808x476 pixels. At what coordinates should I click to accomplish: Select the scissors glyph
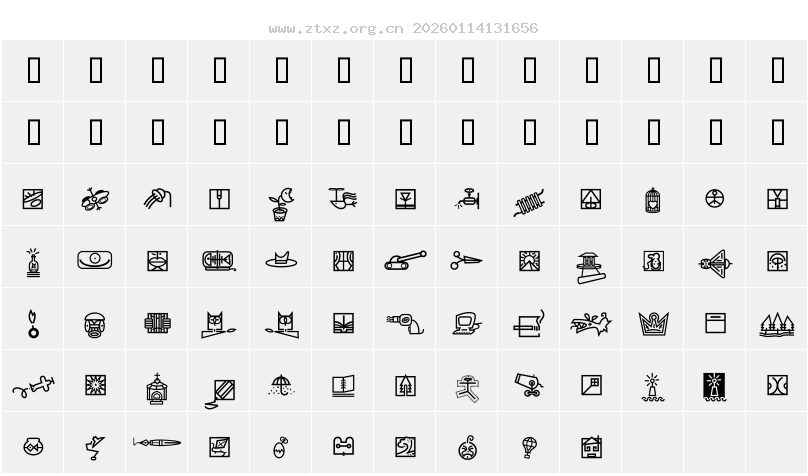pos(466,261)
